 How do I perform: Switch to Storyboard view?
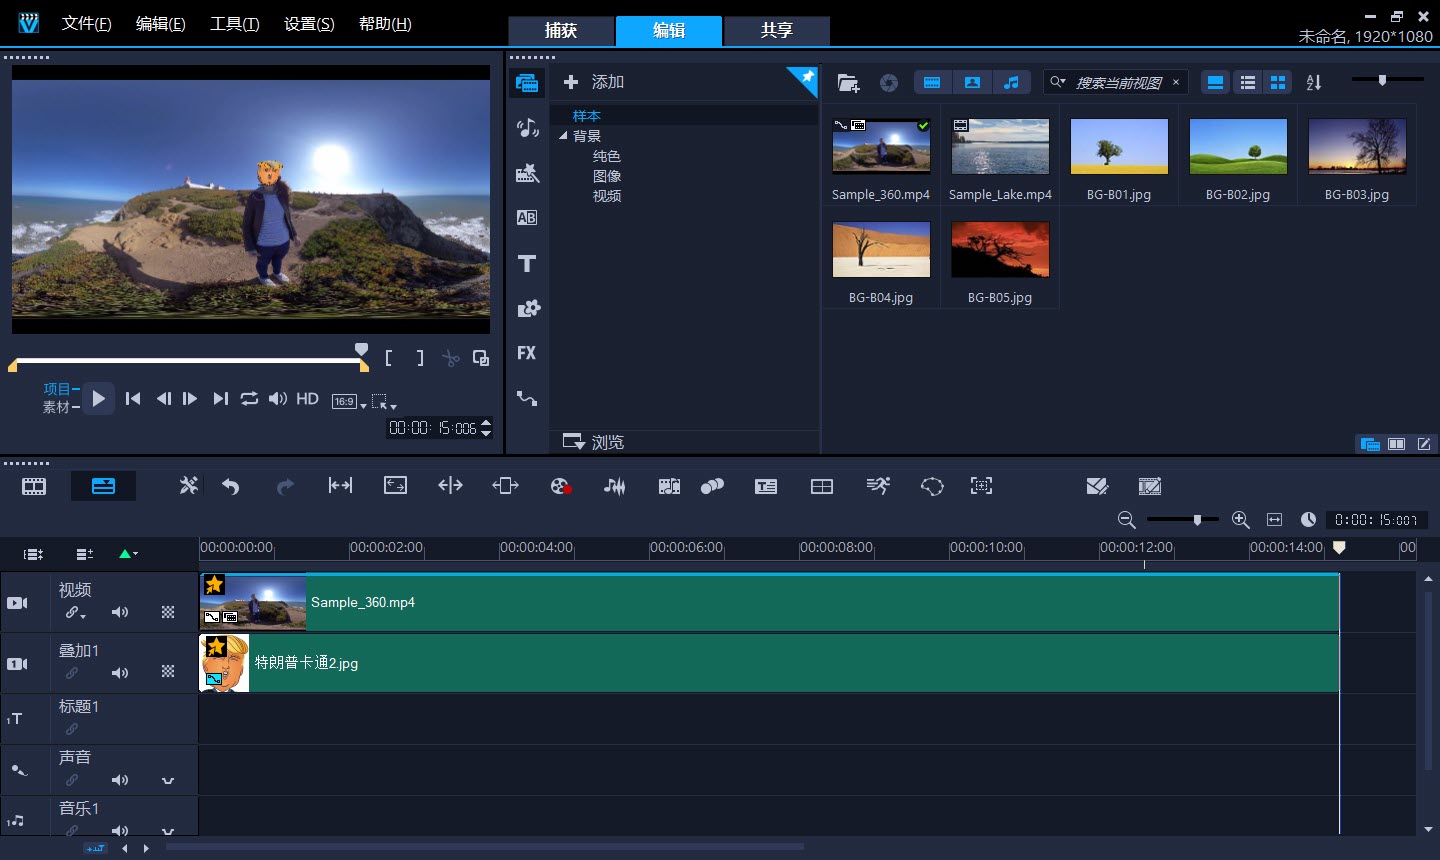[x=34, y=486]
